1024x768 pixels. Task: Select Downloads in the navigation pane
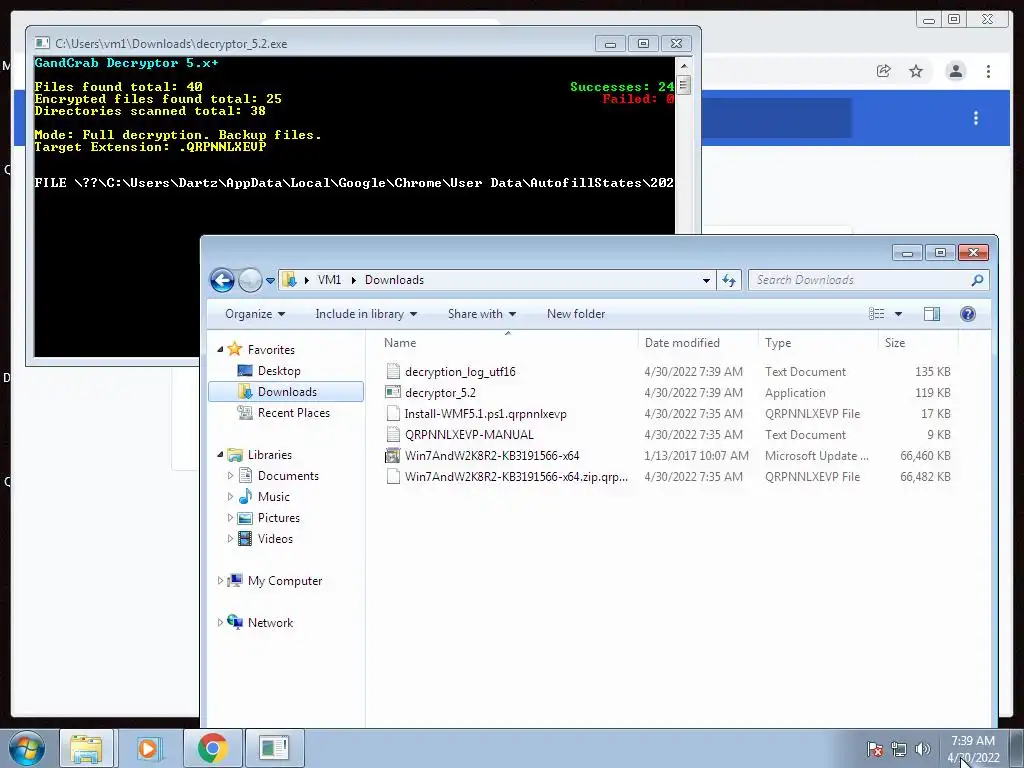(x=286, y=392)
